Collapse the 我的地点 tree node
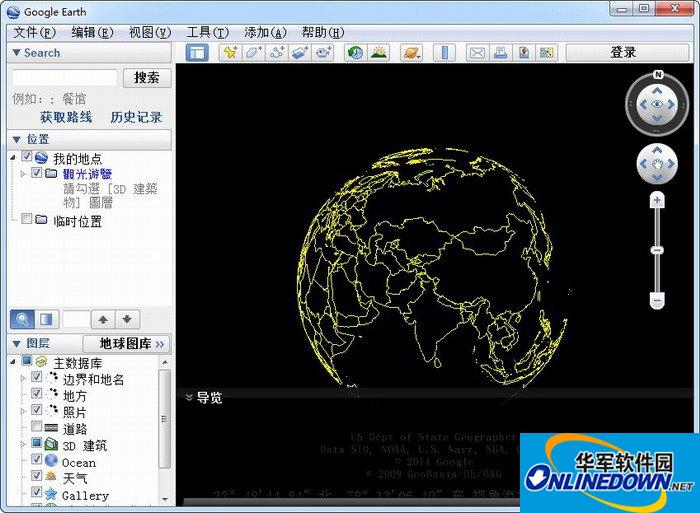700x513 pixels. [13, 157]
